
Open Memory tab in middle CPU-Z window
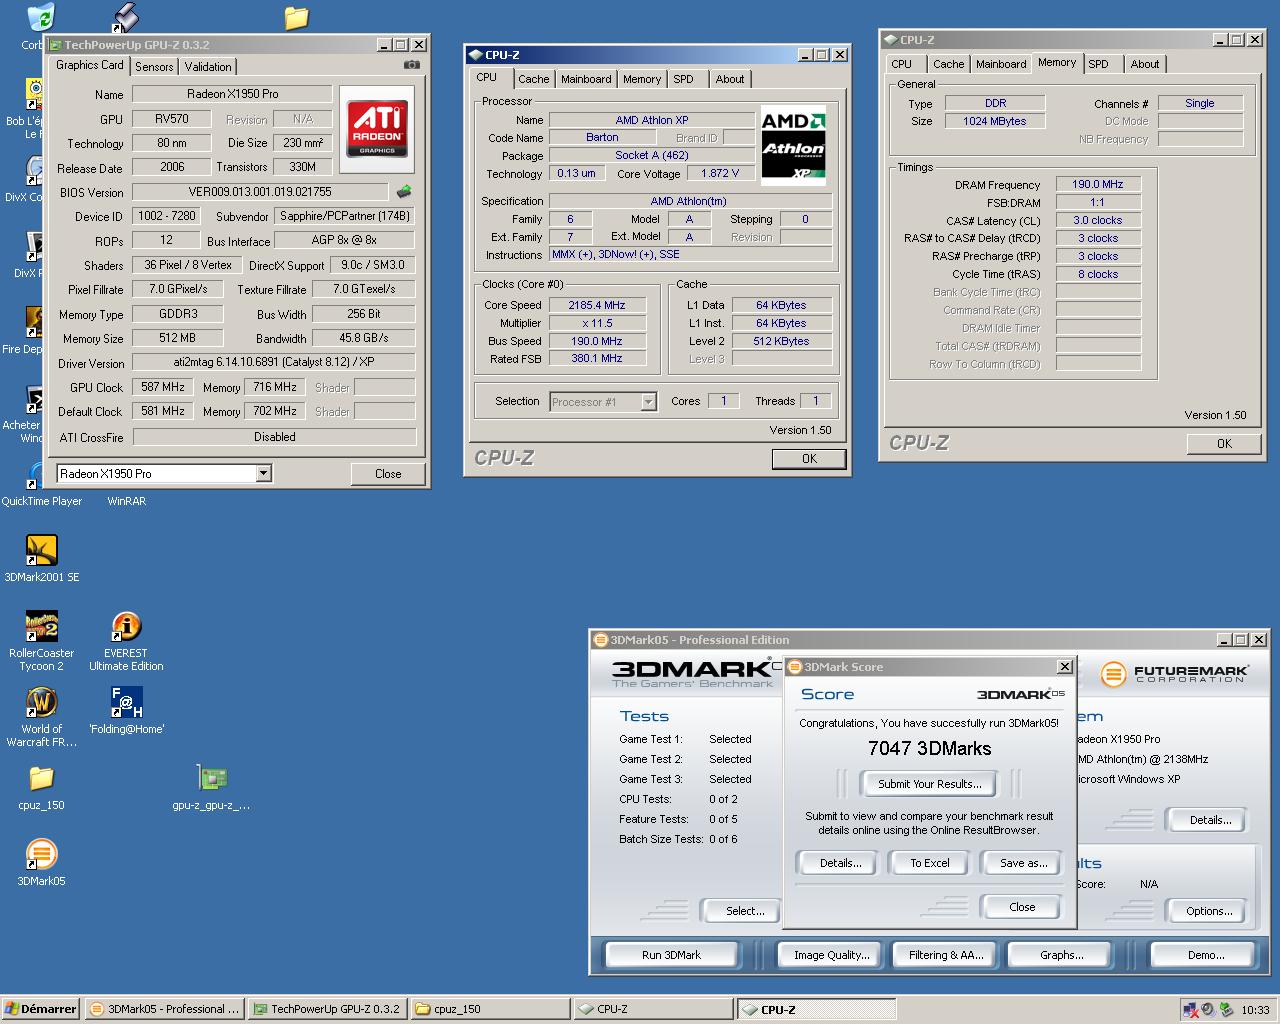click(x=641, y=79)
